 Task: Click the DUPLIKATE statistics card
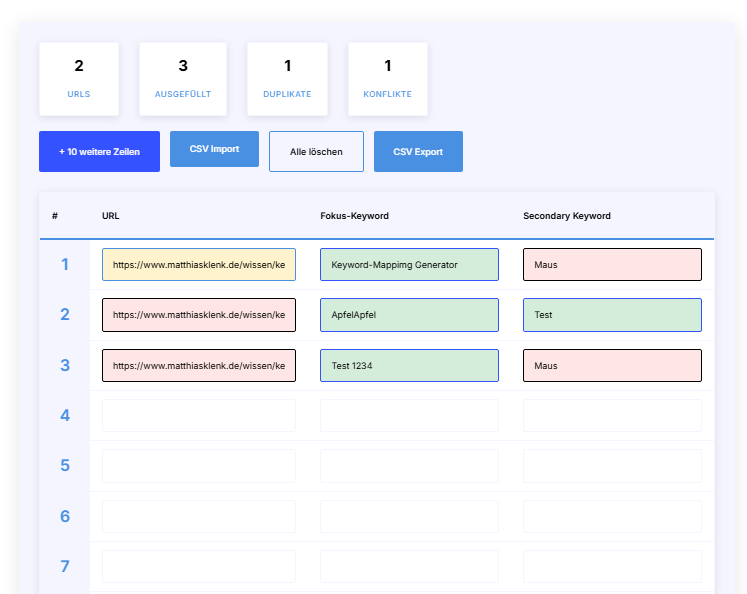pyautogui.click(x=287, y=79)
